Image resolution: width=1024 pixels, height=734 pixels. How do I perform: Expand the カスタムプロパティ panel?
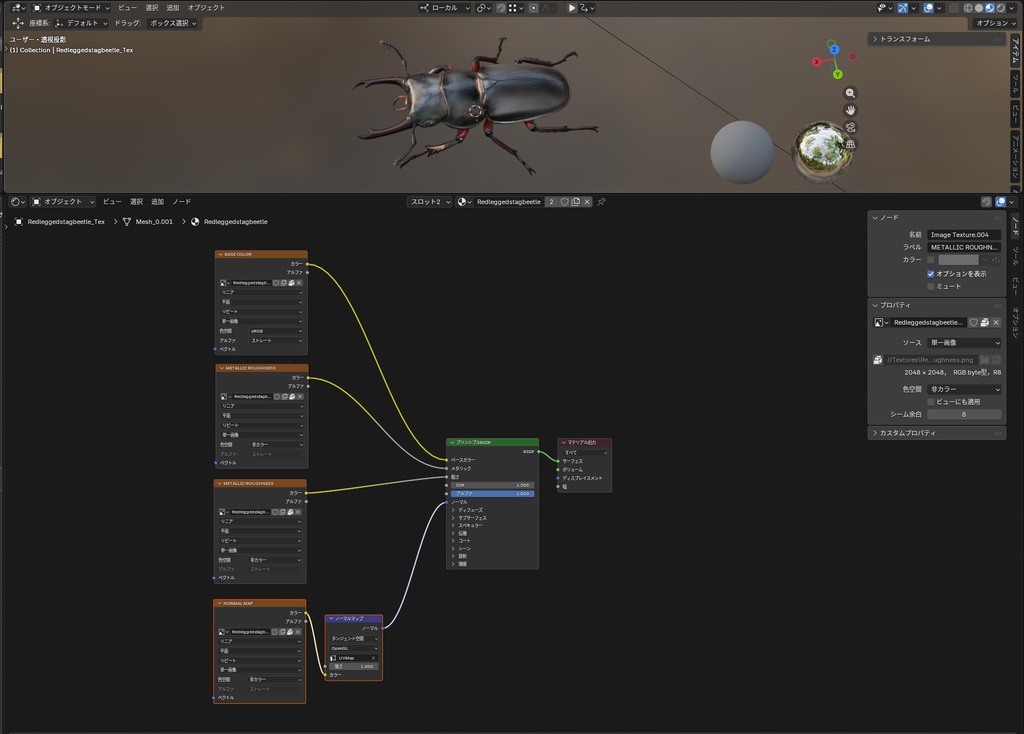point(936,433)
